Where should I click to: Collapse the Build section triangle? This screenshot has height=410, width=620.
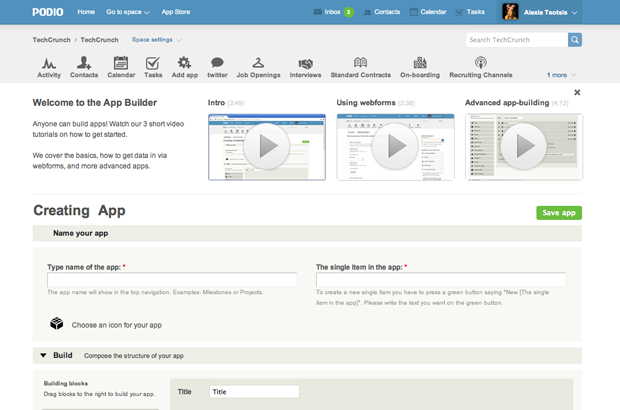[x=43, y=355]
